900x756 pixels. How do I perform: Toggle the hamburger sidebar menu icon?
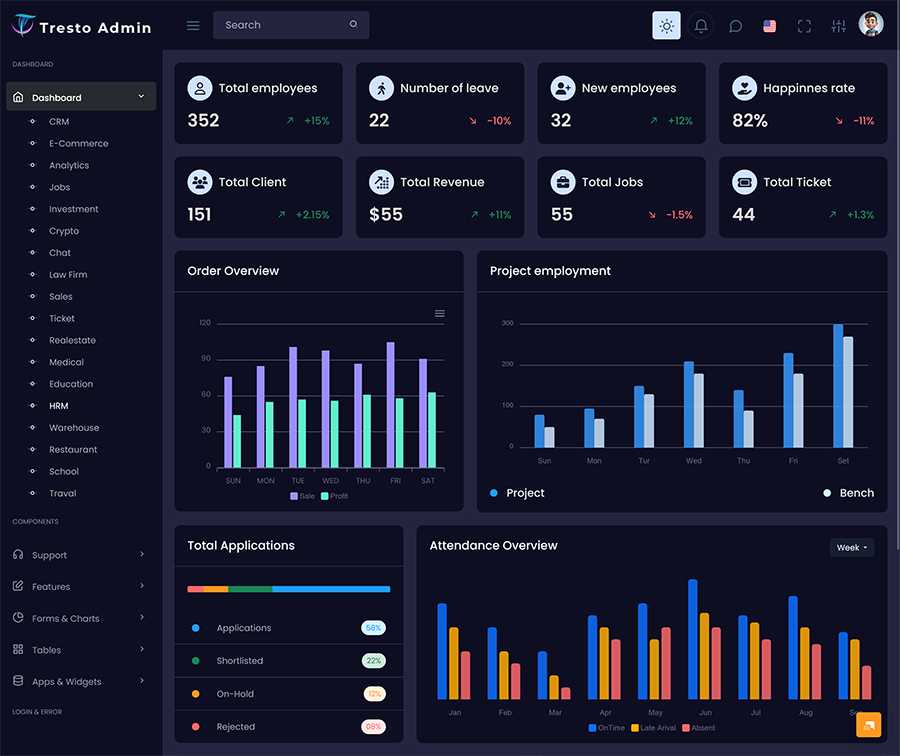[193, 25]
